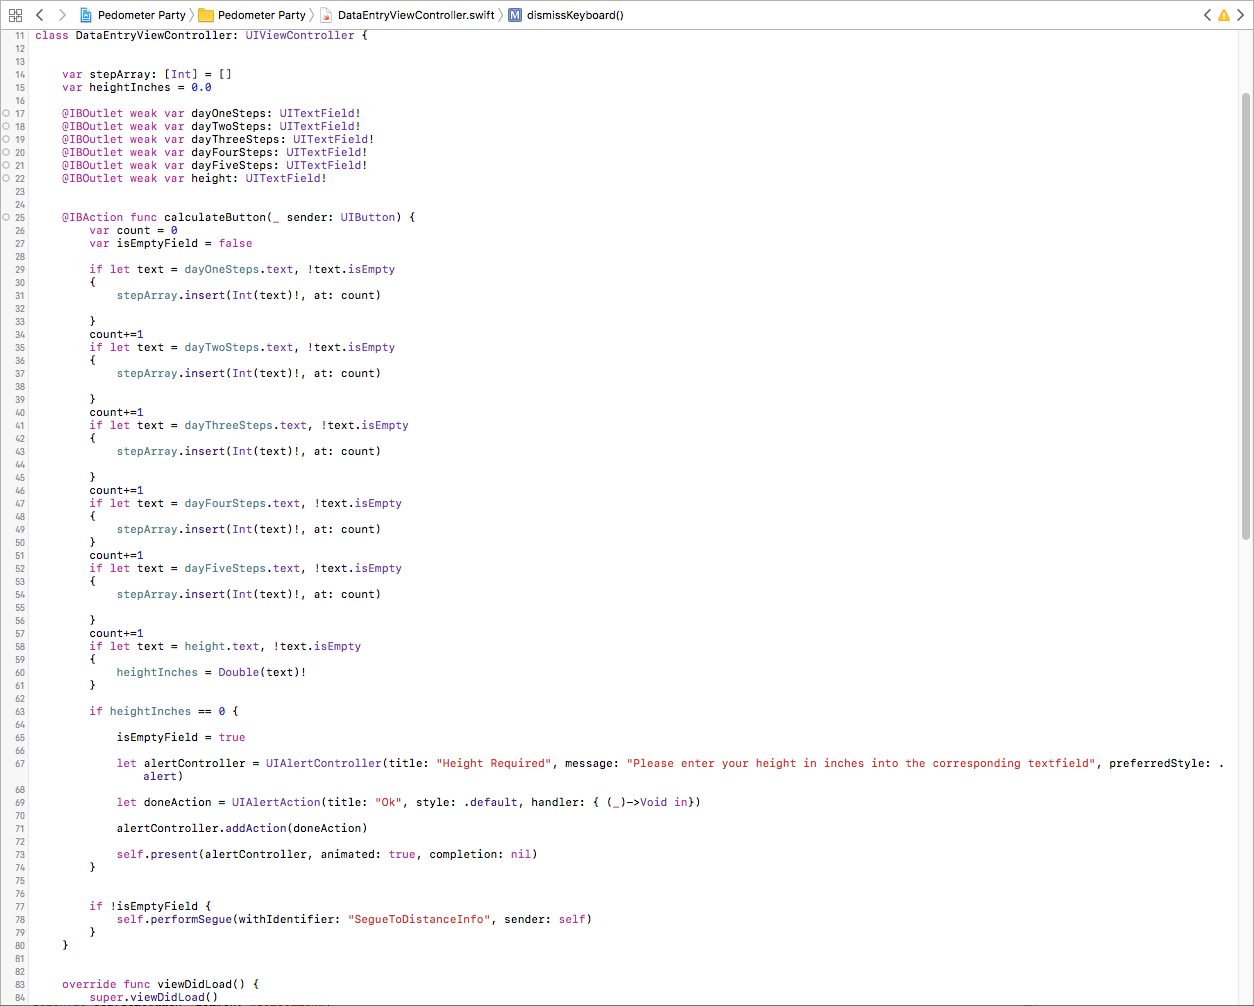
Task: Jump to the previous issue arrow
Action: tap(1207, 15)
